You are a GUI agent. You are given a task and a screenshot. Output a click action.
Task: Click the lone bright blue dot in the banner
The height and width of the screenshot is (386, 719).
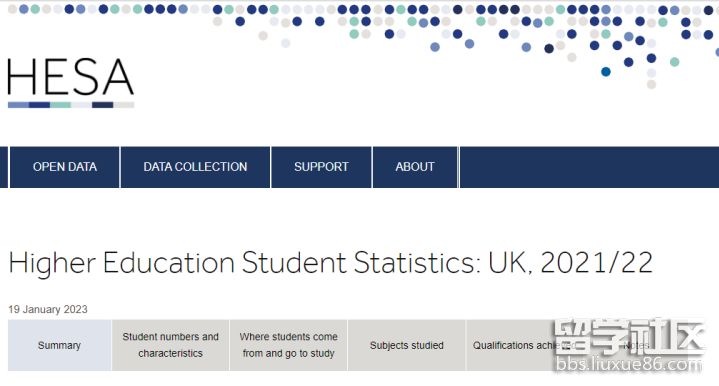tap(606, 72)
